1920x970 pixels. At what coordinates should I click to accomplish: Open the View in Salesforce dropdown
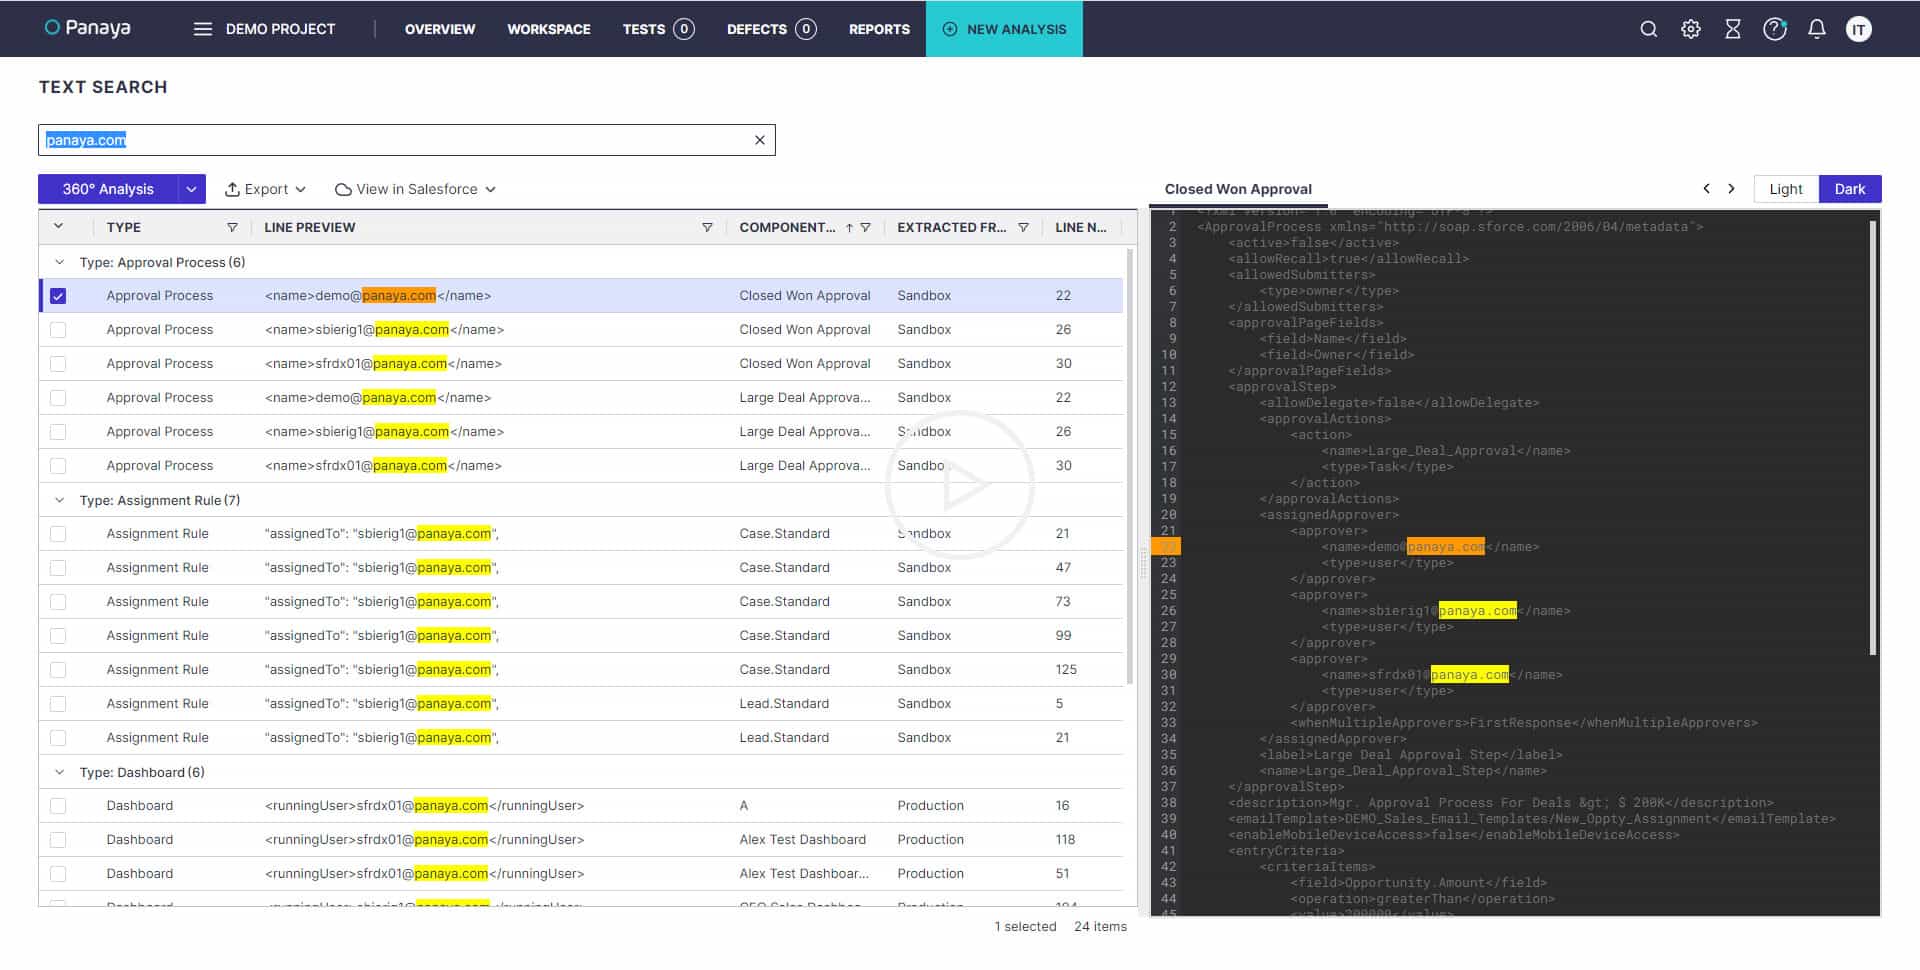[x=415, y=189]
